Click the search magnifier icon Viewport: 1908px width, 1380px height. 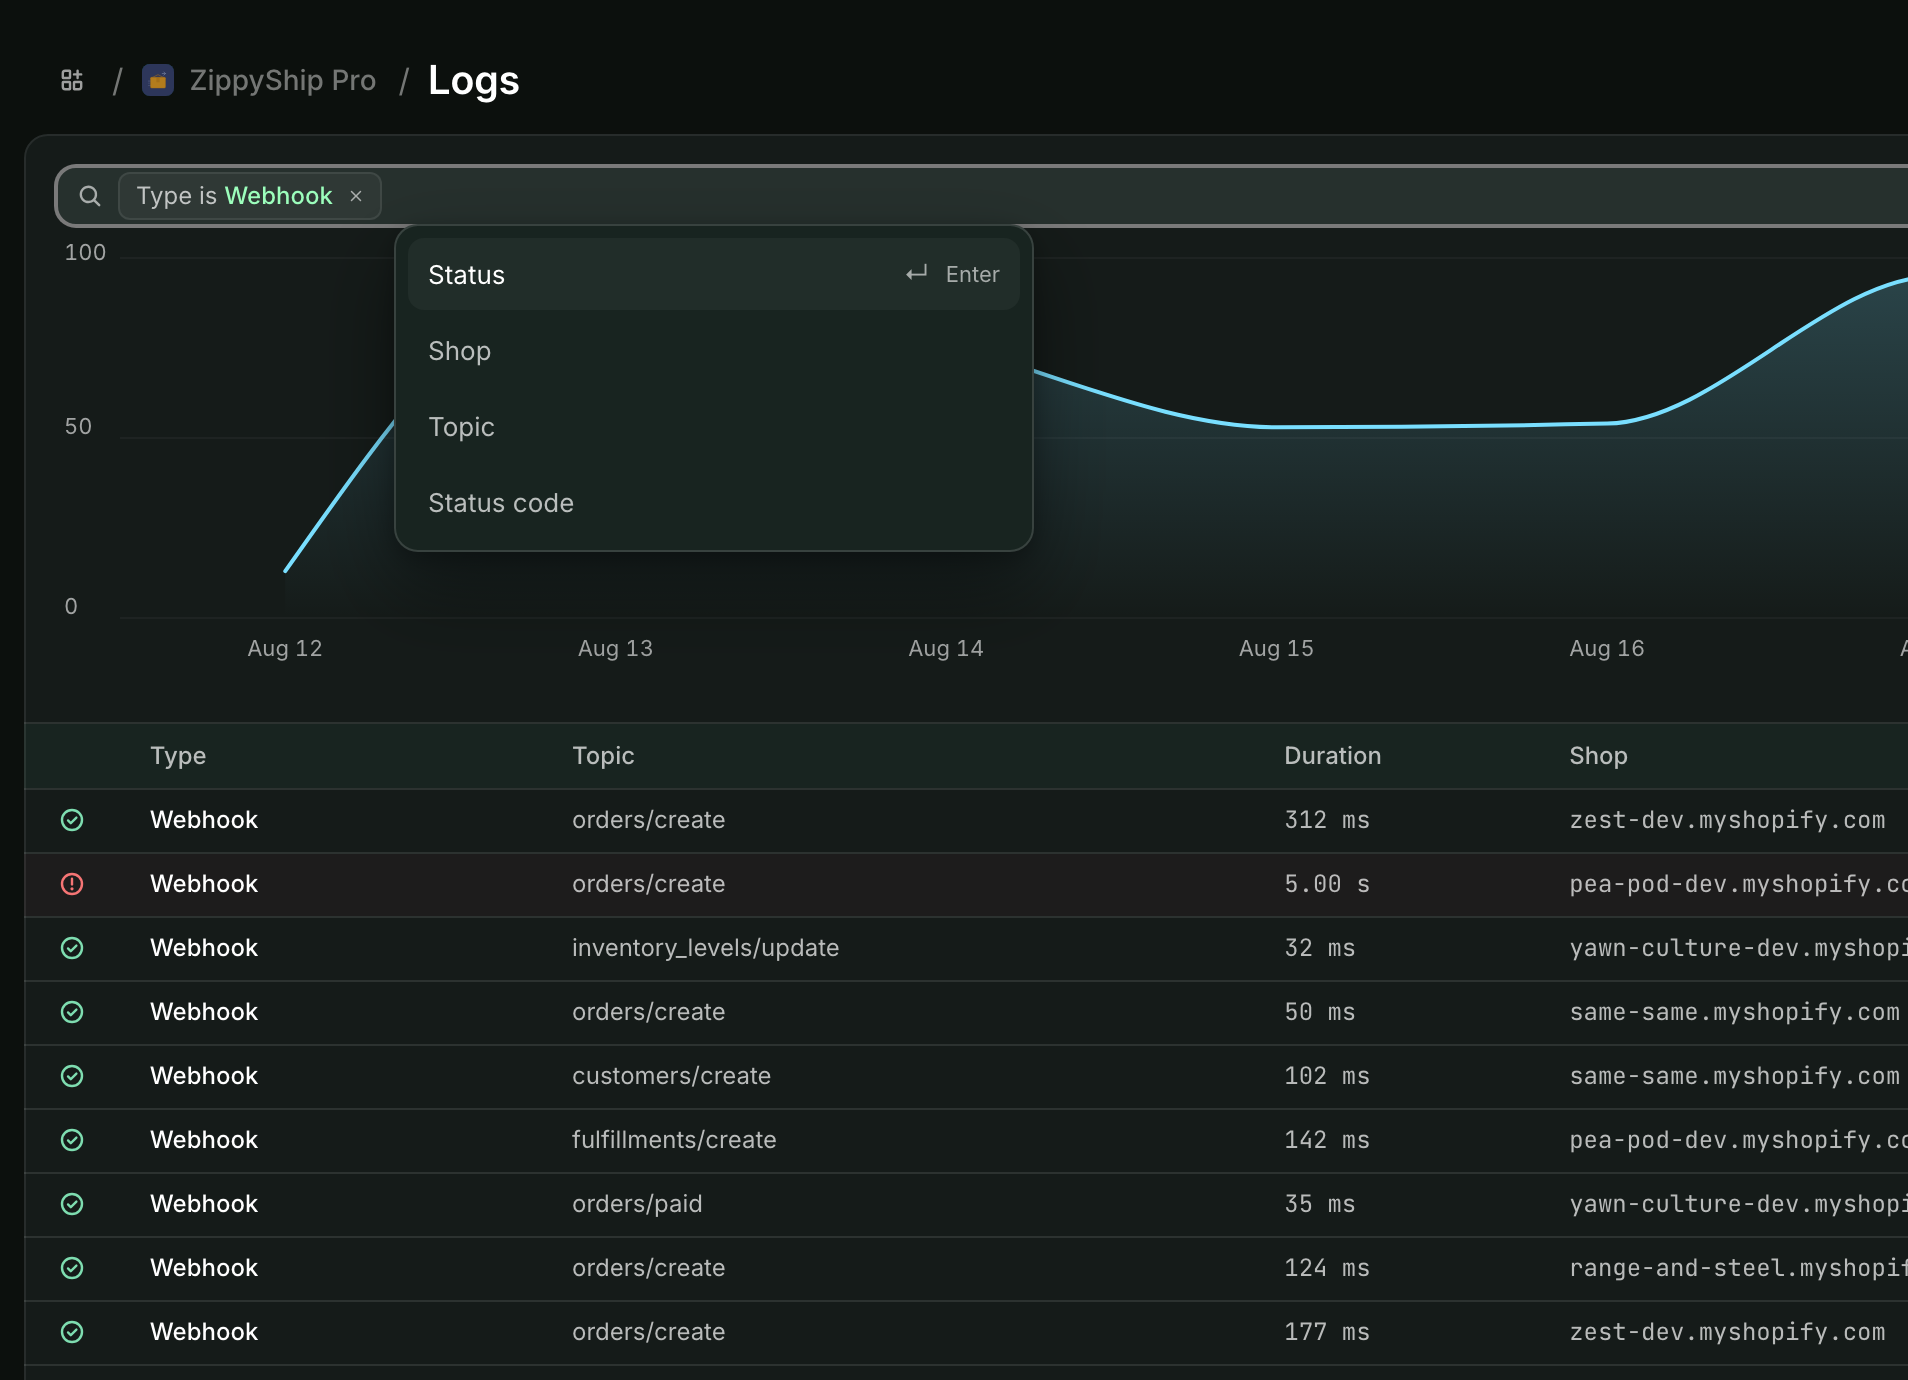90,196
